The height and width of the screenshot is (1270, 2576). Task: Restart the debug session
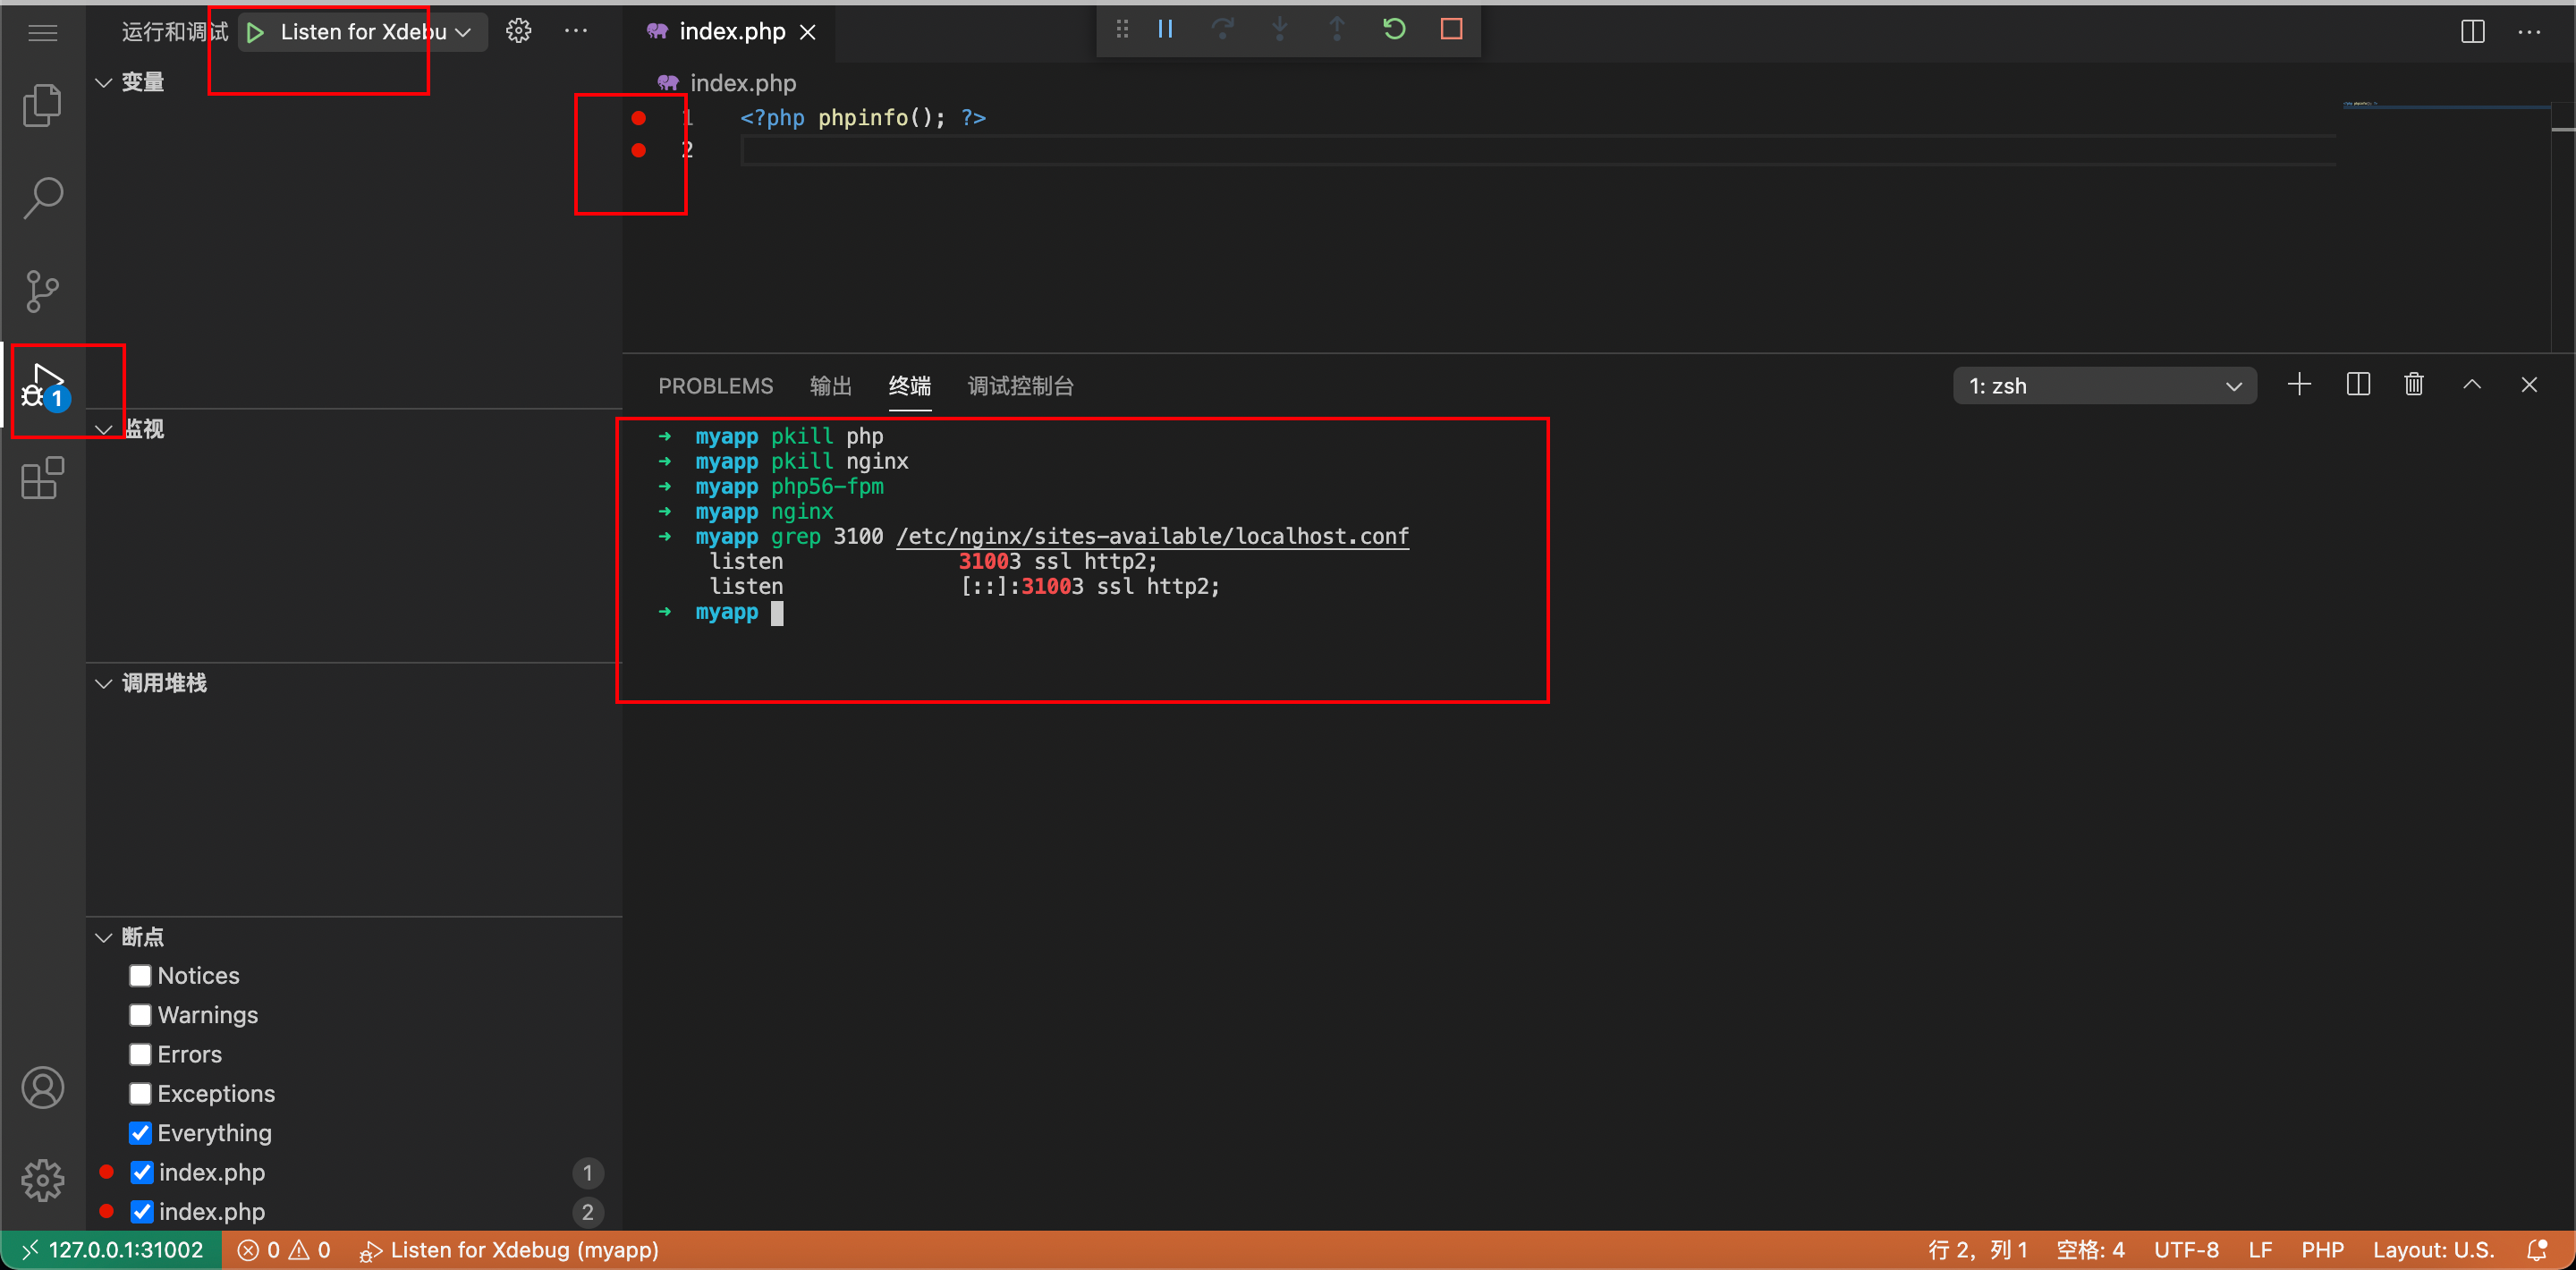1394,29
